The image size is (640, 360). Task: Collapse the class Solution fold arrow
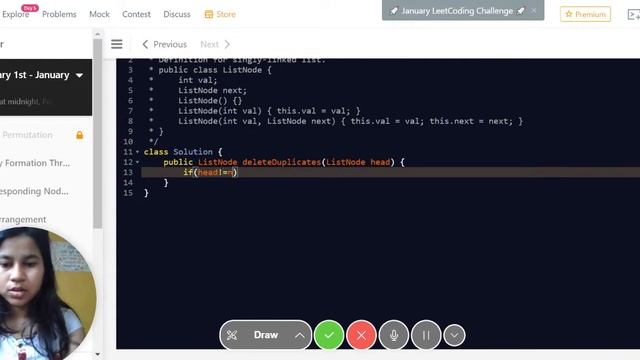click(x=137, y=152)
